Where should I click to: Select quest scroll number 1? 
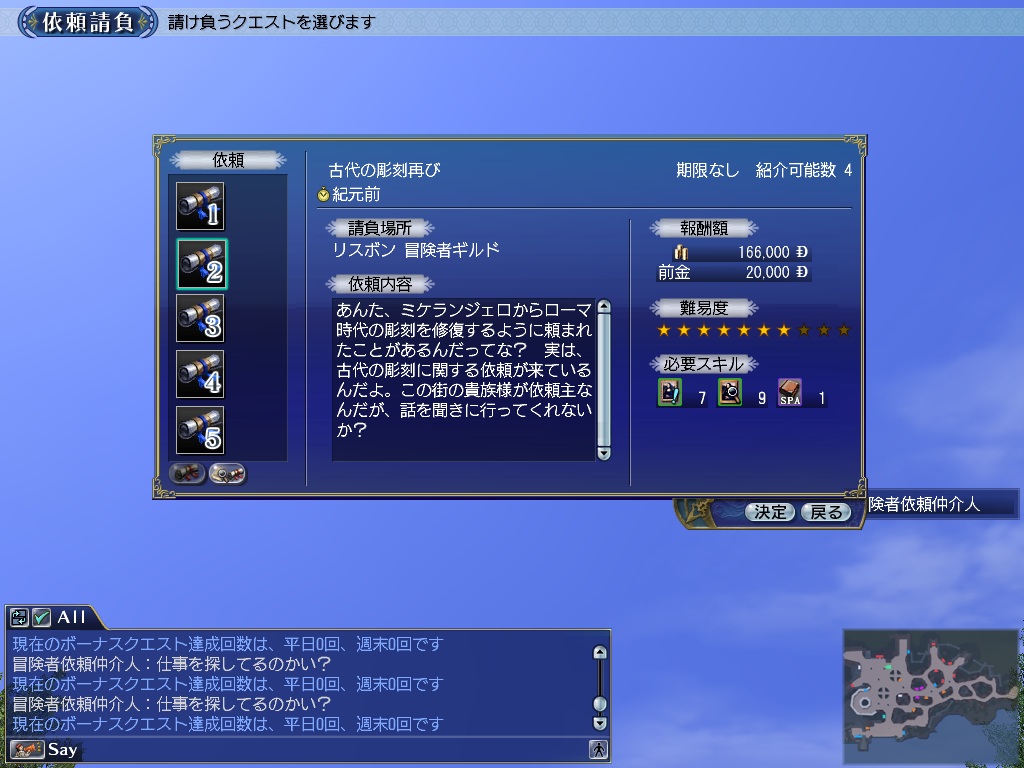200,207
